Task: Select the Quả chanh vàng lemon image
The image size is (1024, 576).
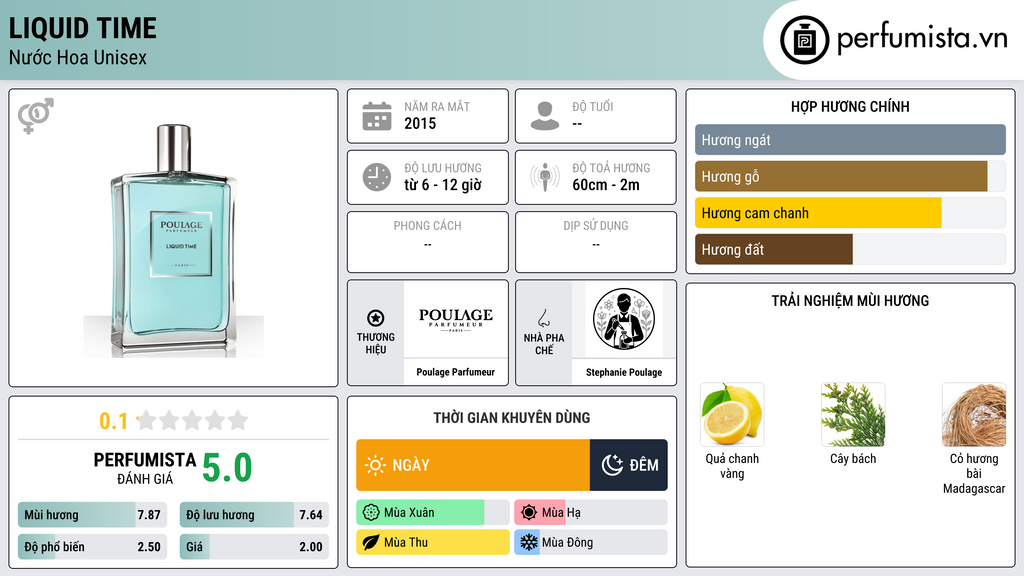Action: (732, 415)
